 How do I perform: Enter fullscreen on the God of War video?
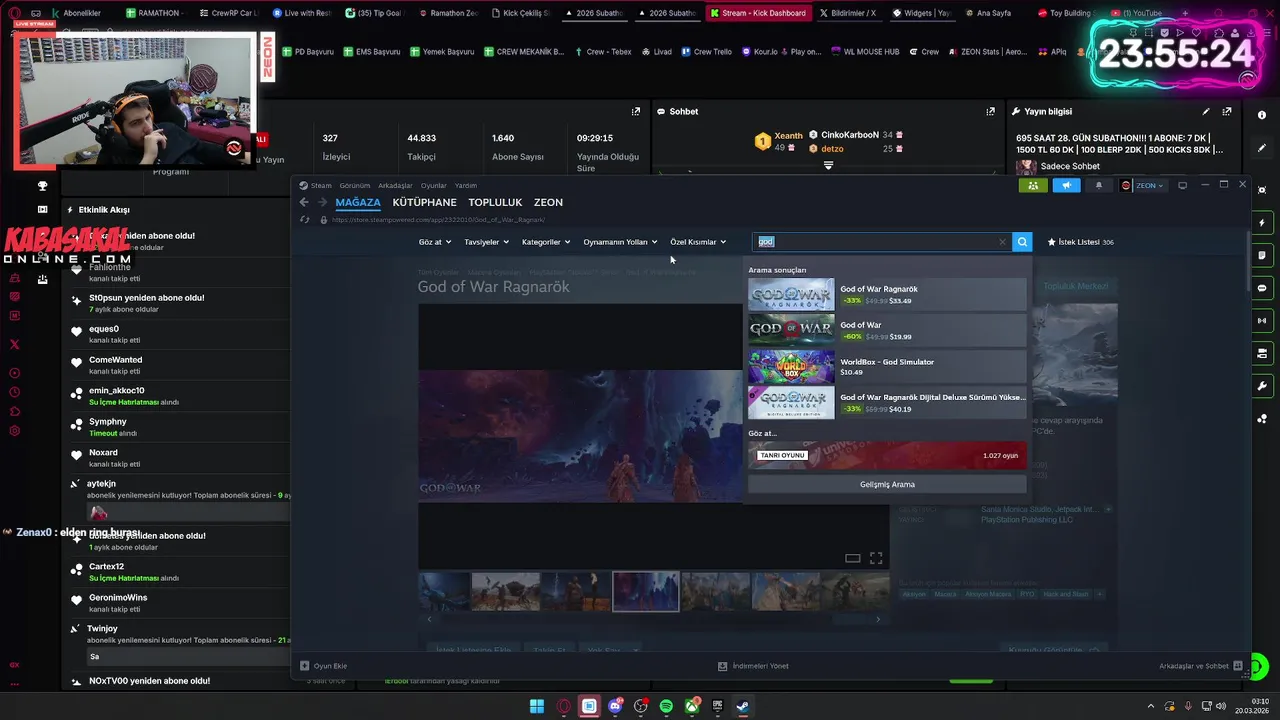pos(876,558)
